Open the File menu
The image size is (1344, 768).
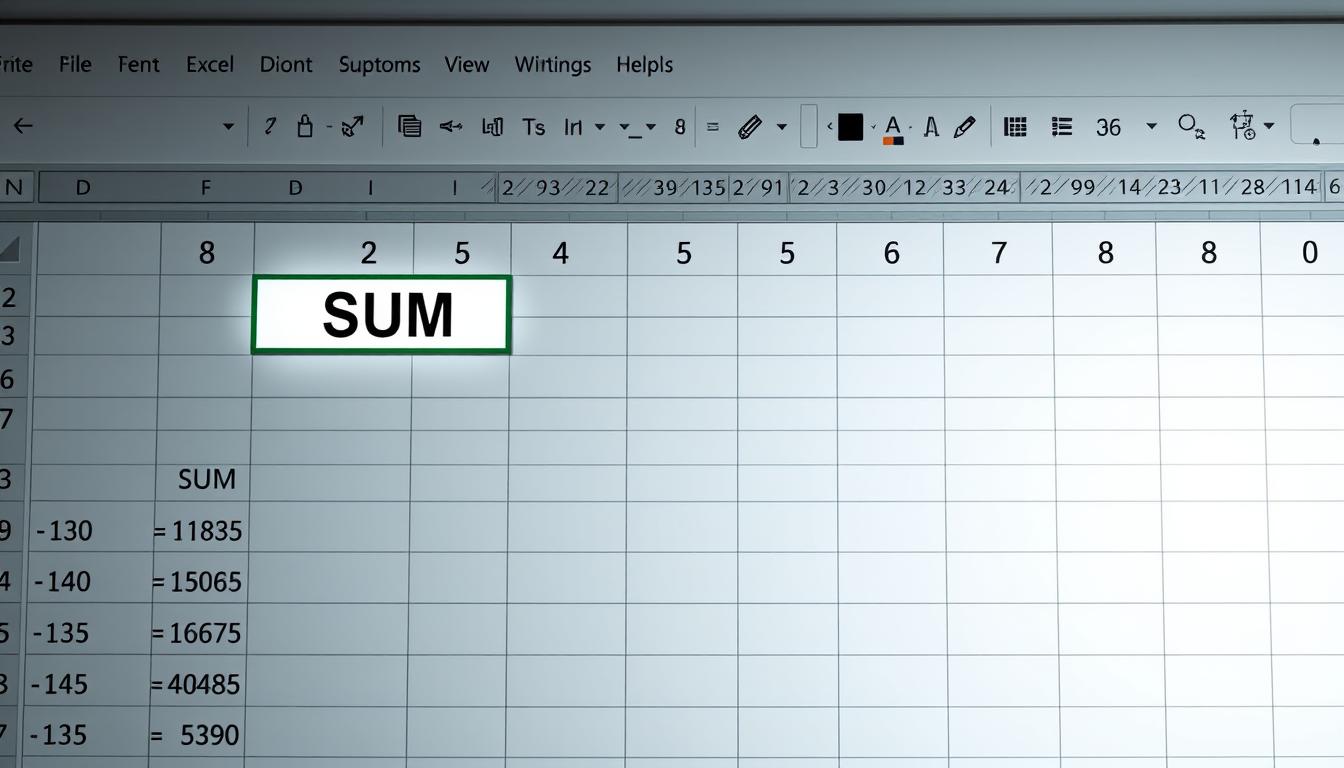click(x=75, y=65)
